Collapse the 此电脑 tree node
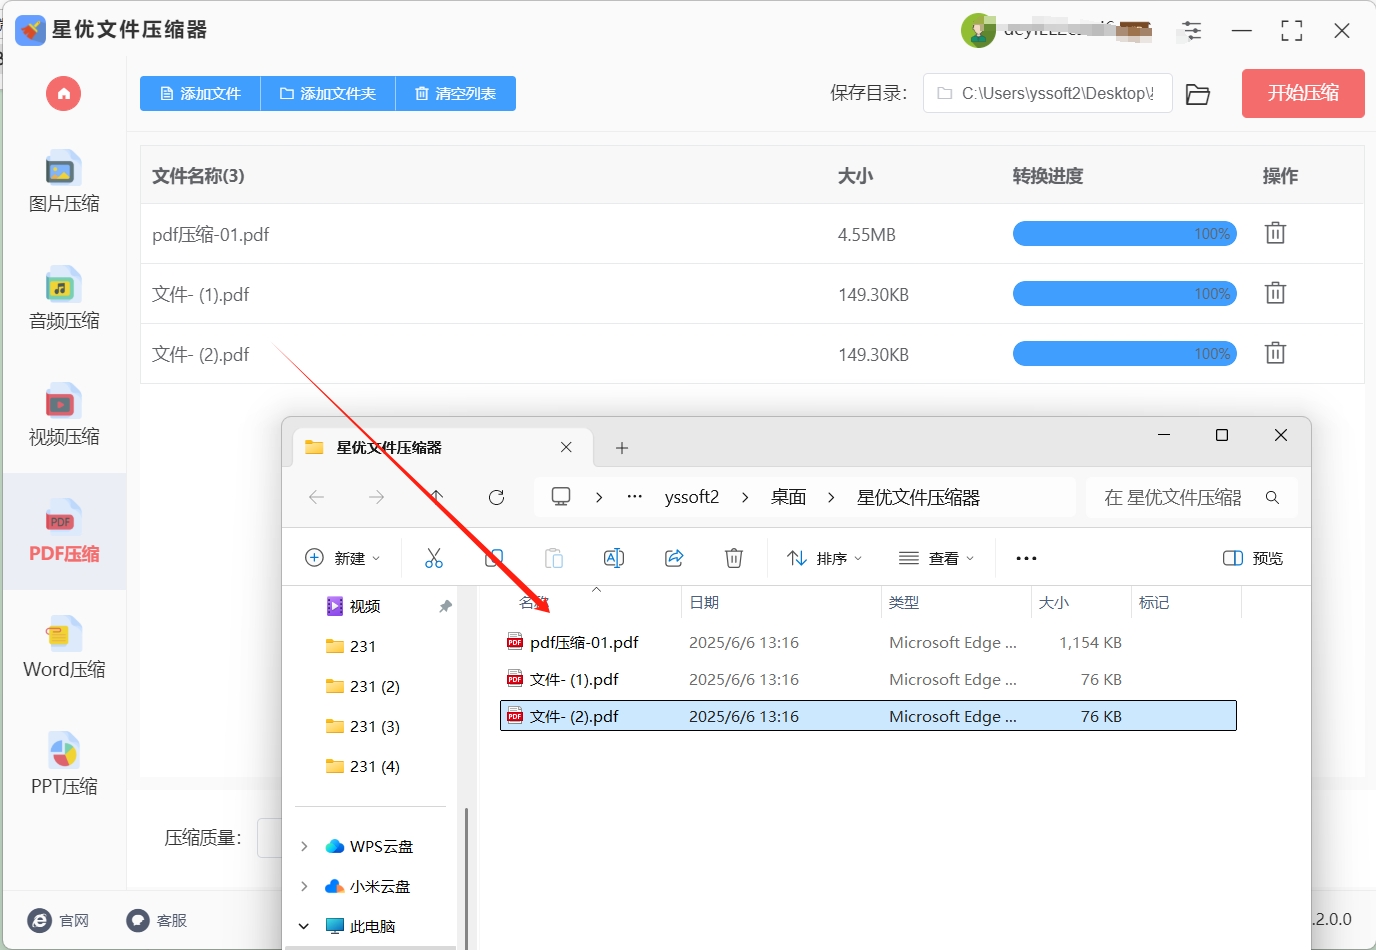 (304, 926)
